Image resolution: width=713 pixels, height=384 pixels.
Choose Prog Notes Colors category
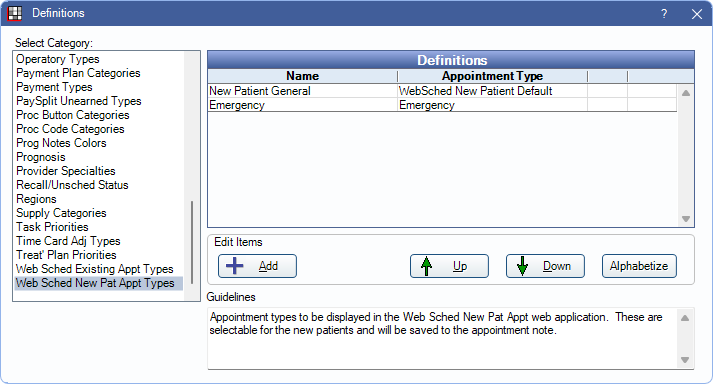[61, 143]
